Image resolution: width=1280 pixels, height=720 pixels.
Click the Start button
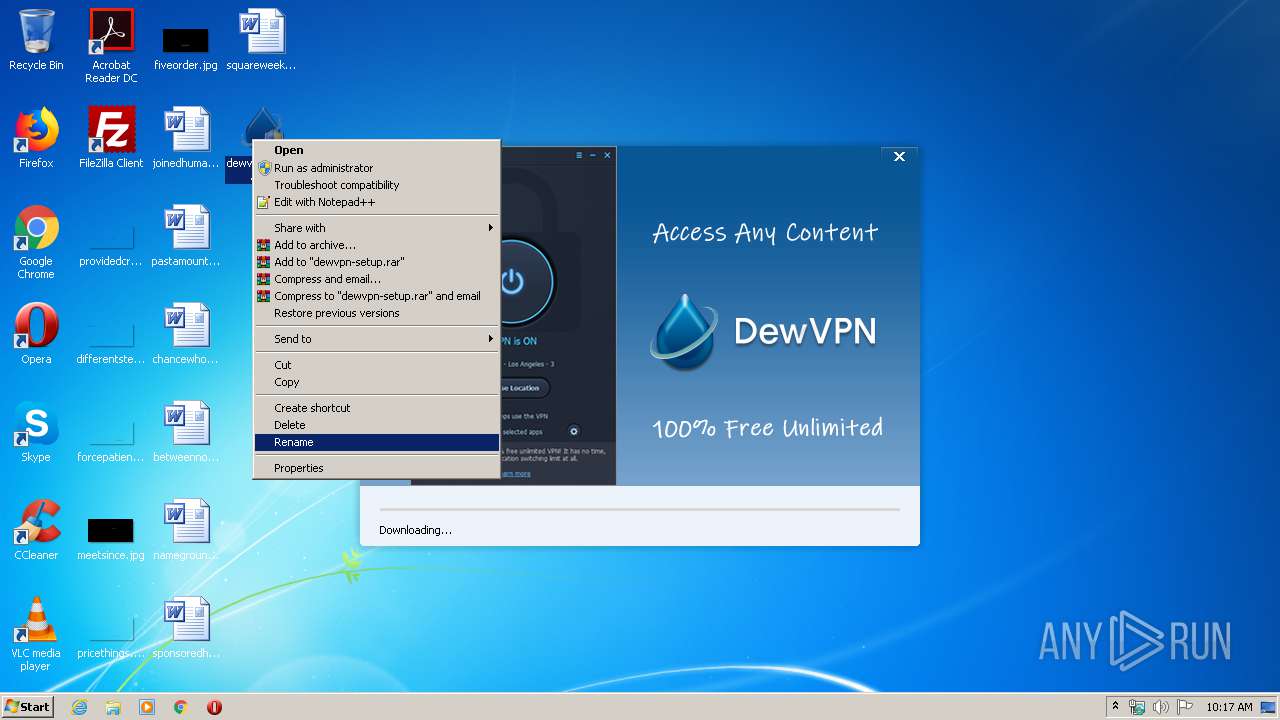tap(28, 707)
